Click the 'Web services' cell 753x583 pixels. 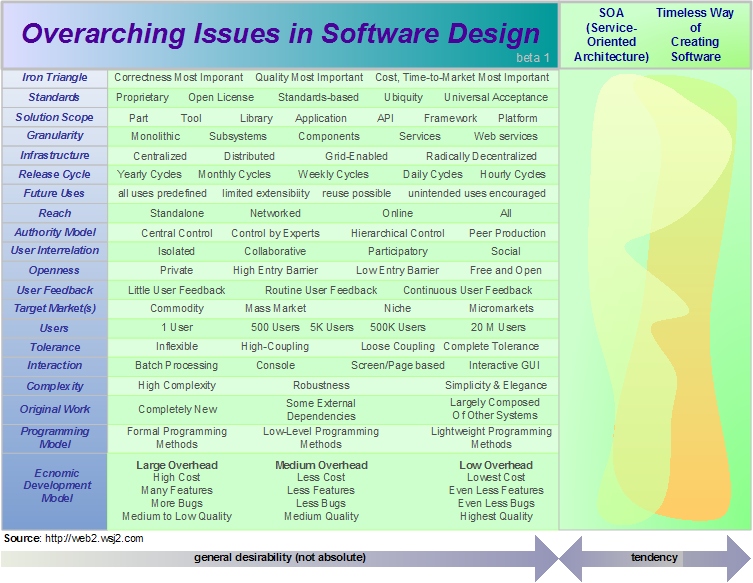(x=506, y=136)
